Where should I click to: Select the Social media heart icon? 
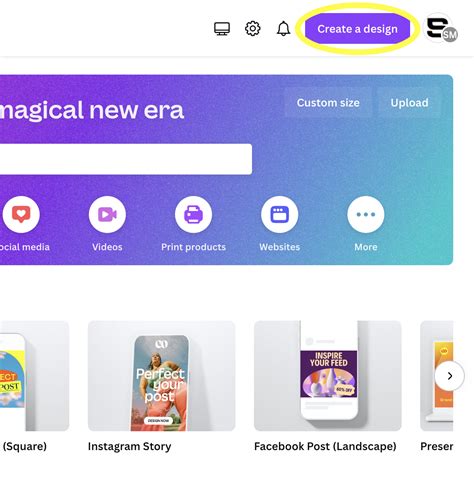(21, 214)
